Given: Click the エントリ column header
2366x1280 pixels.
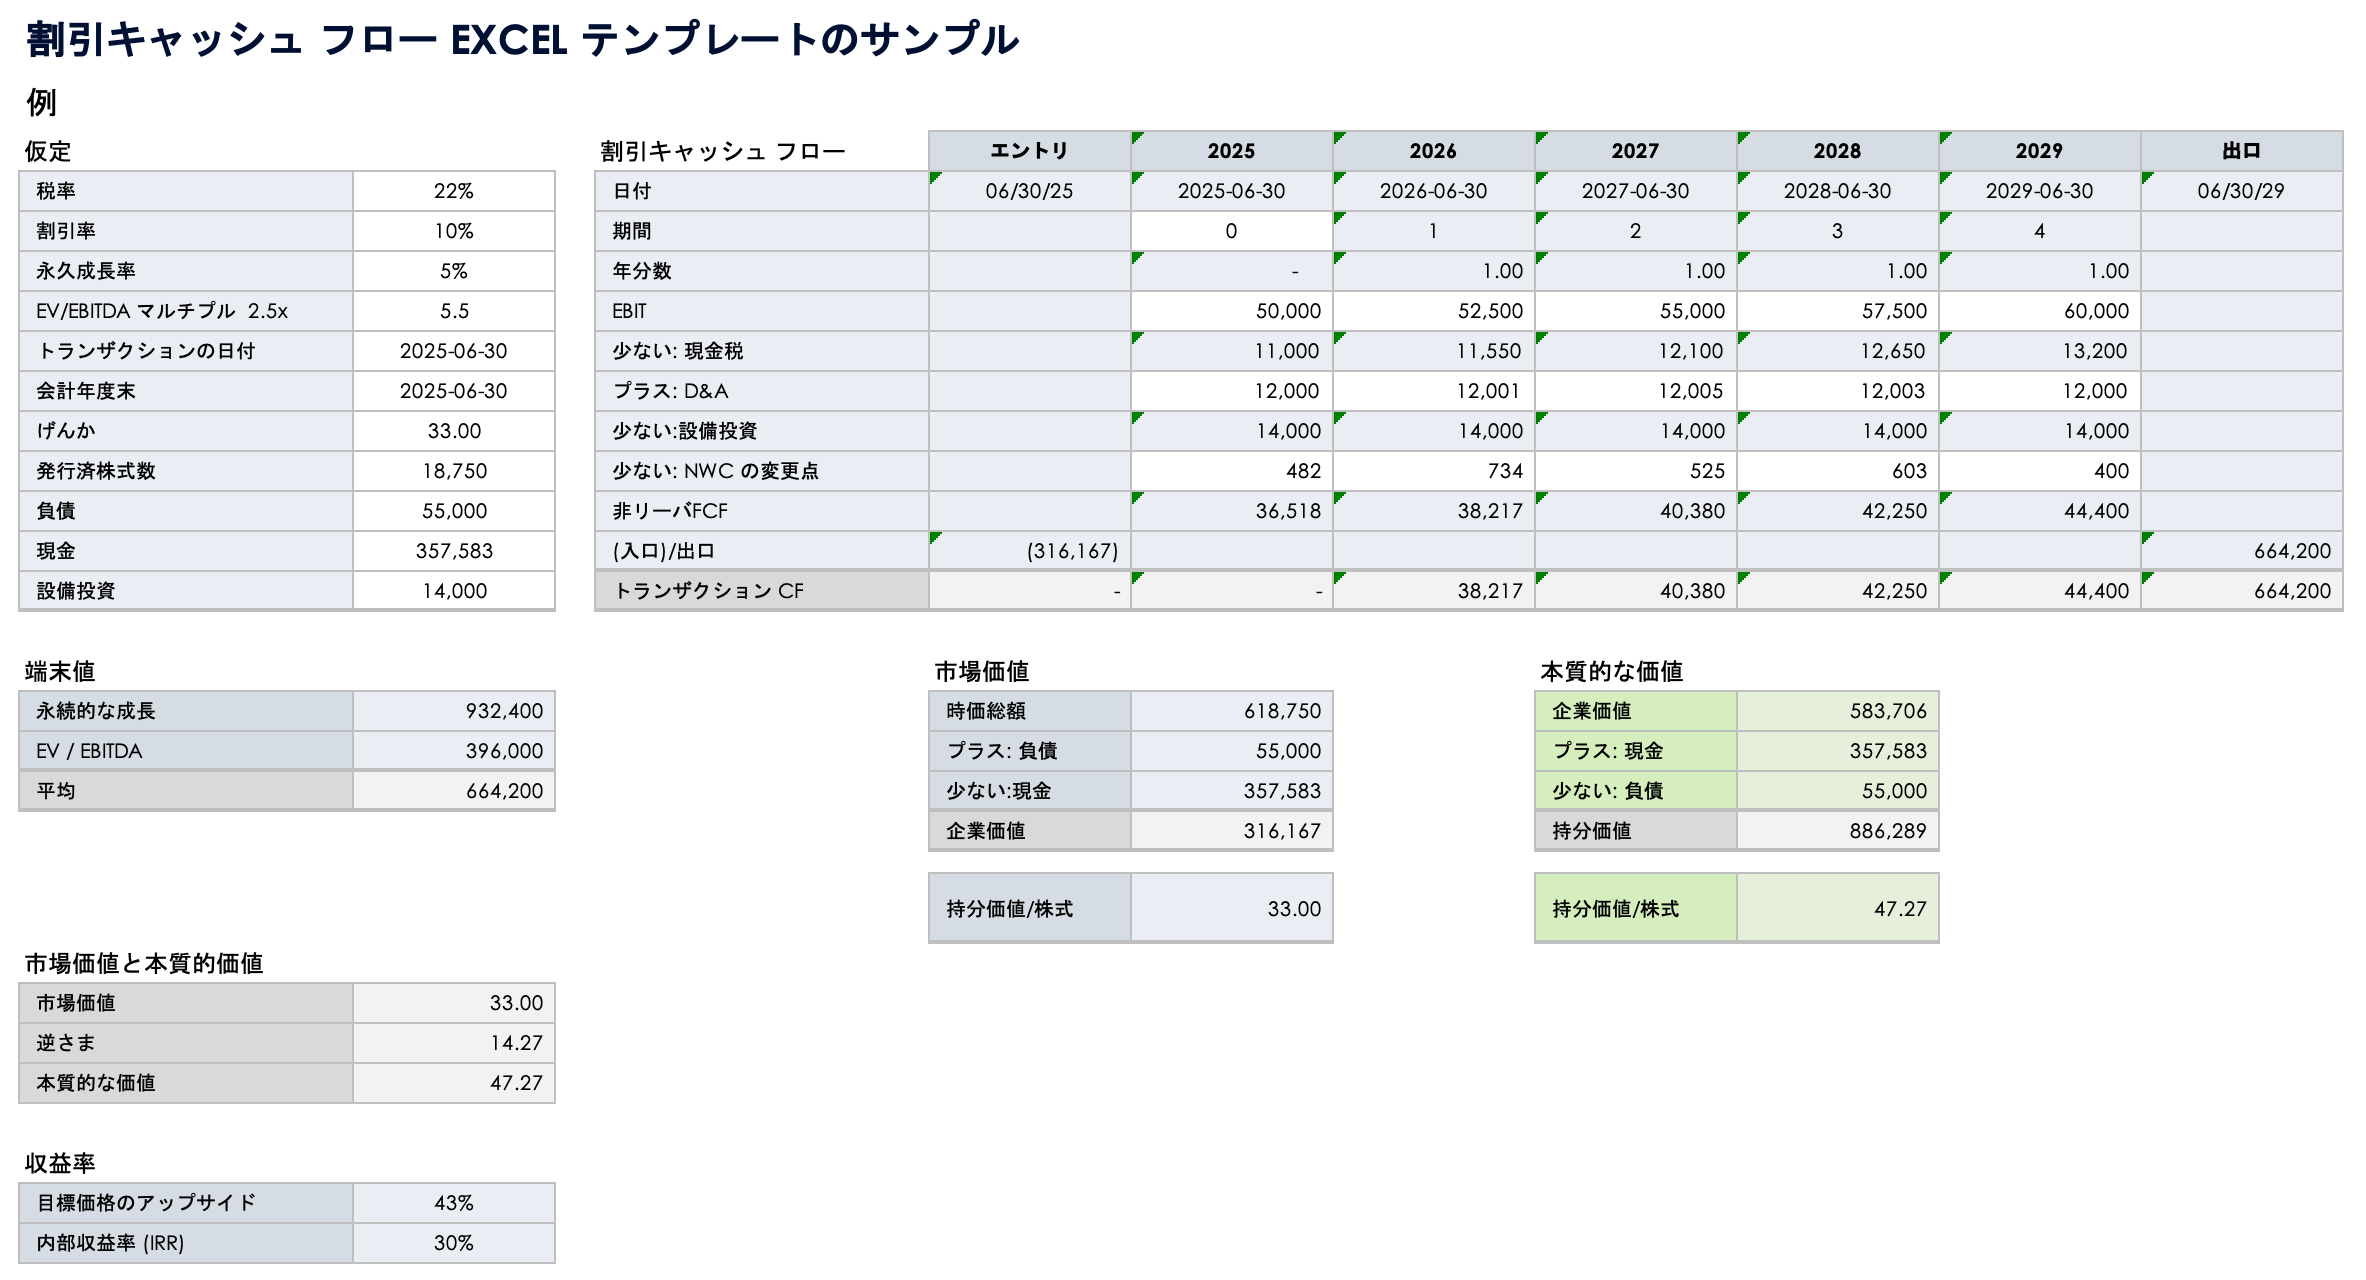Looking at the screenshot, I should (1030, 151).
